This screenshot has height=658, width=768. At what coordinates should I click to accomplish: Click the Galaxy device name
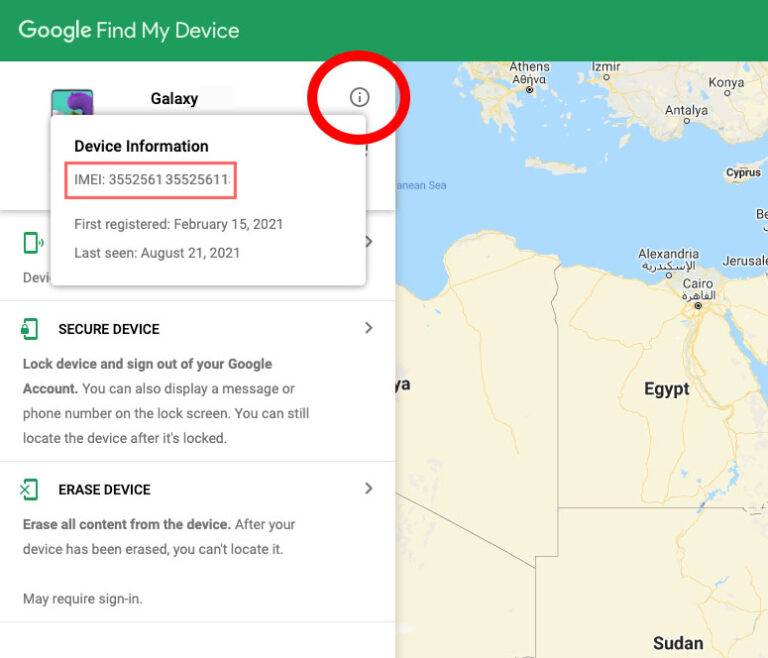(x=174, y=98)
